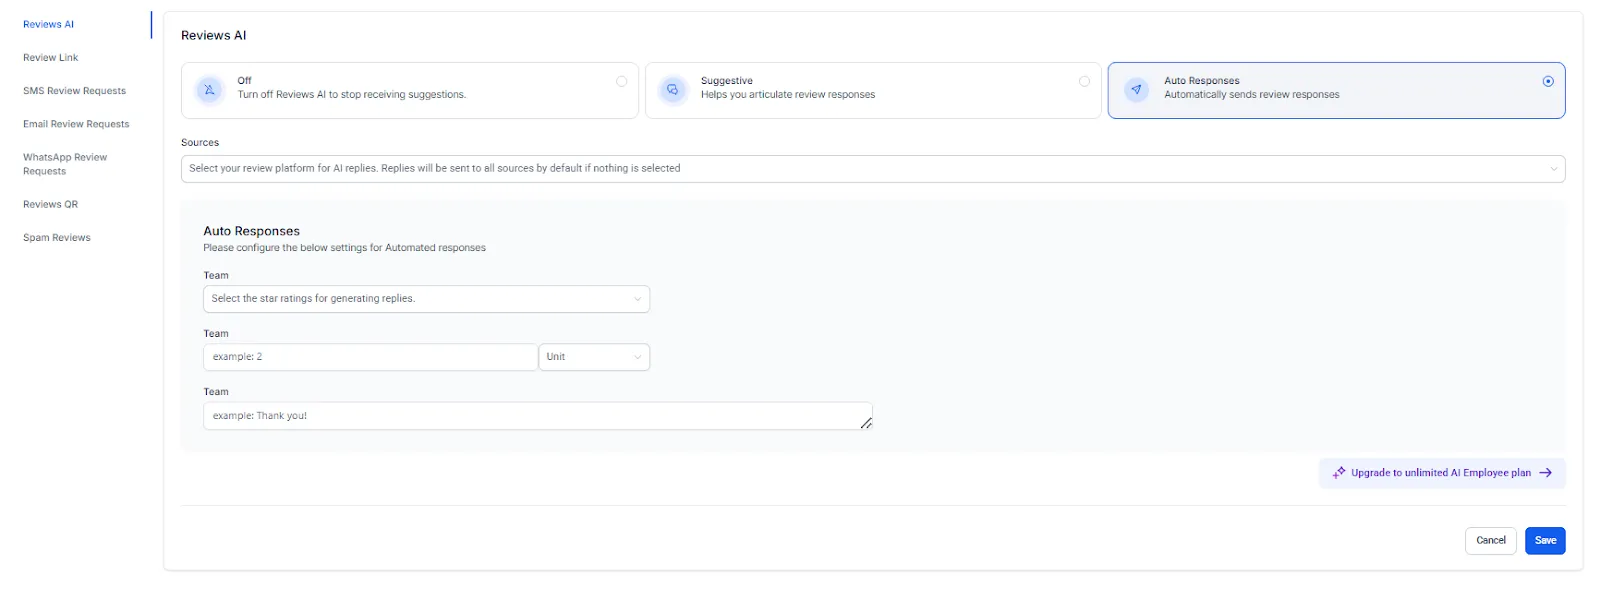Open the star ratings dropdown
1600x600 pixels.
pyautogui.click(x=427, y=299)
